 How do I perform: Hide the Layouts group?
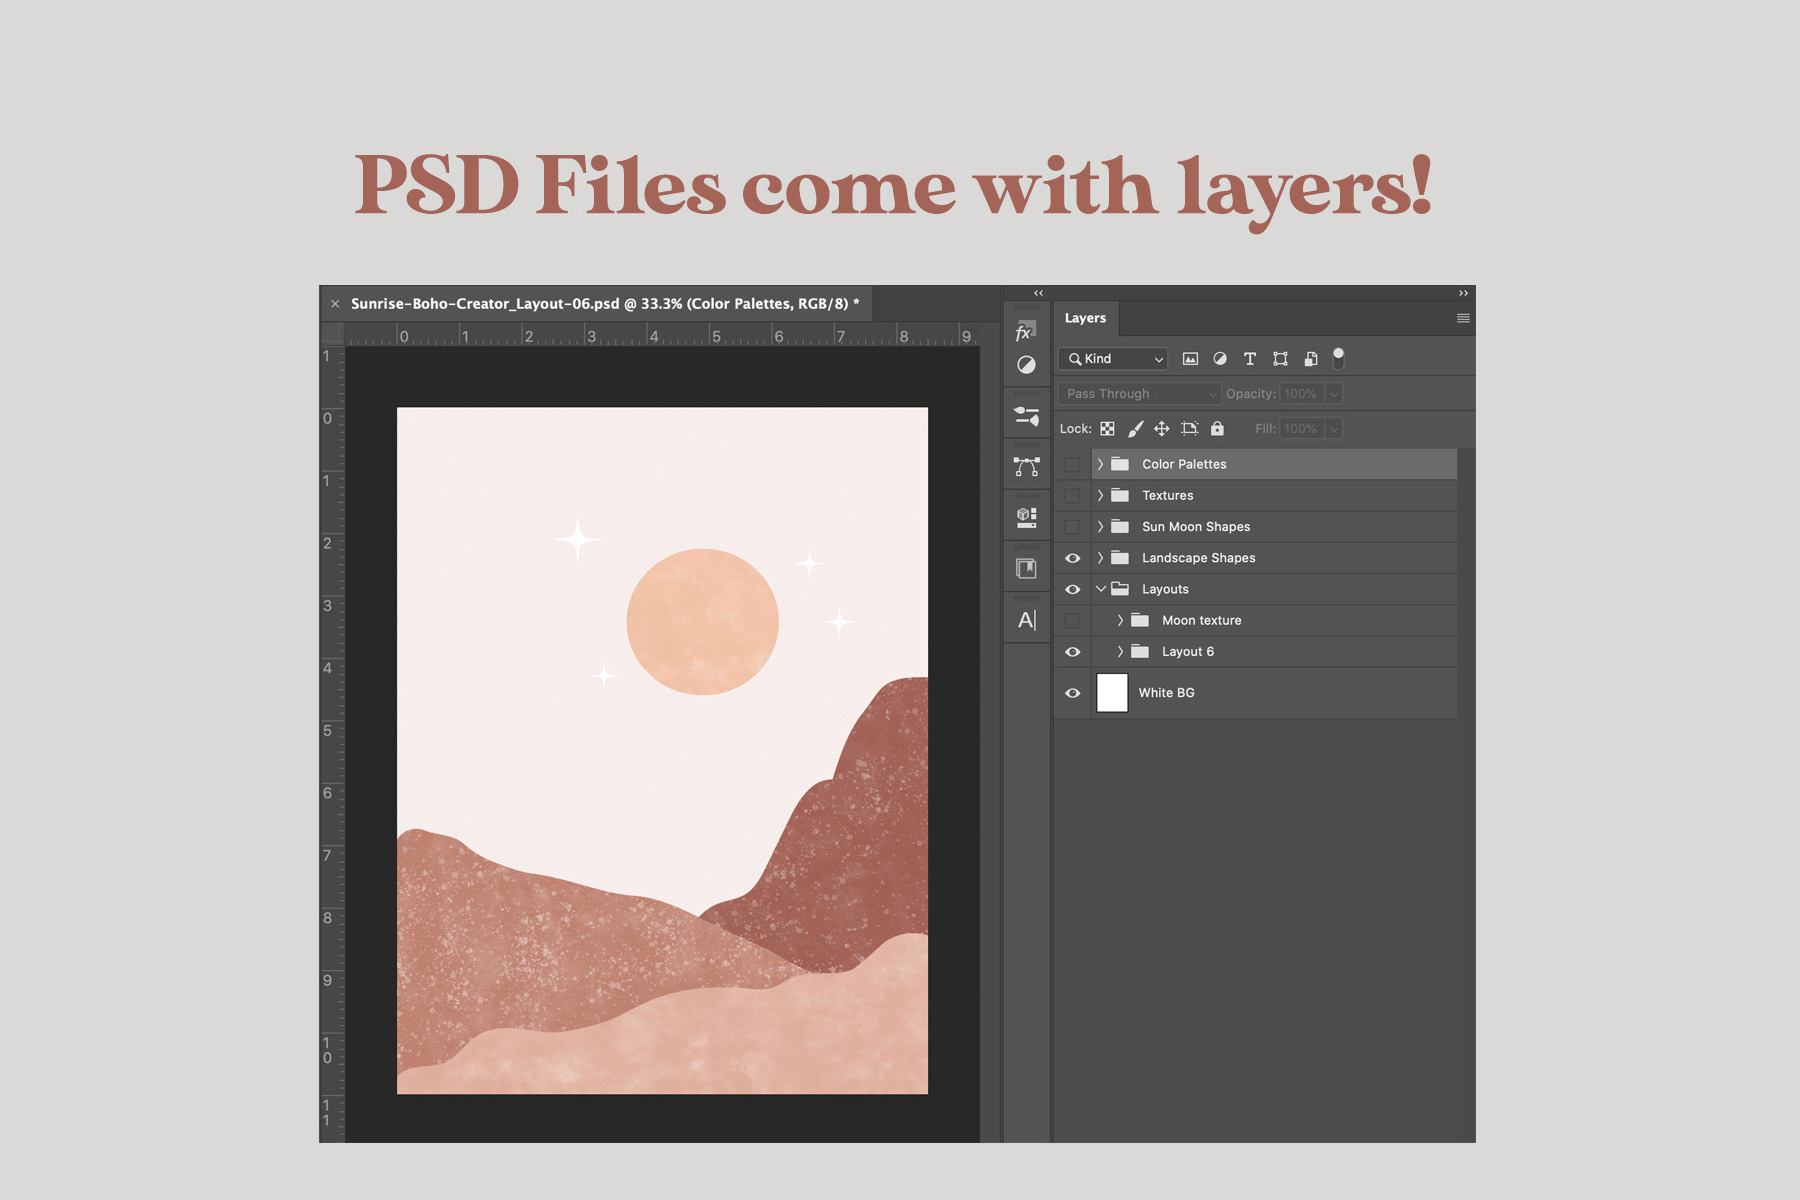click(x=1072, y=589)
